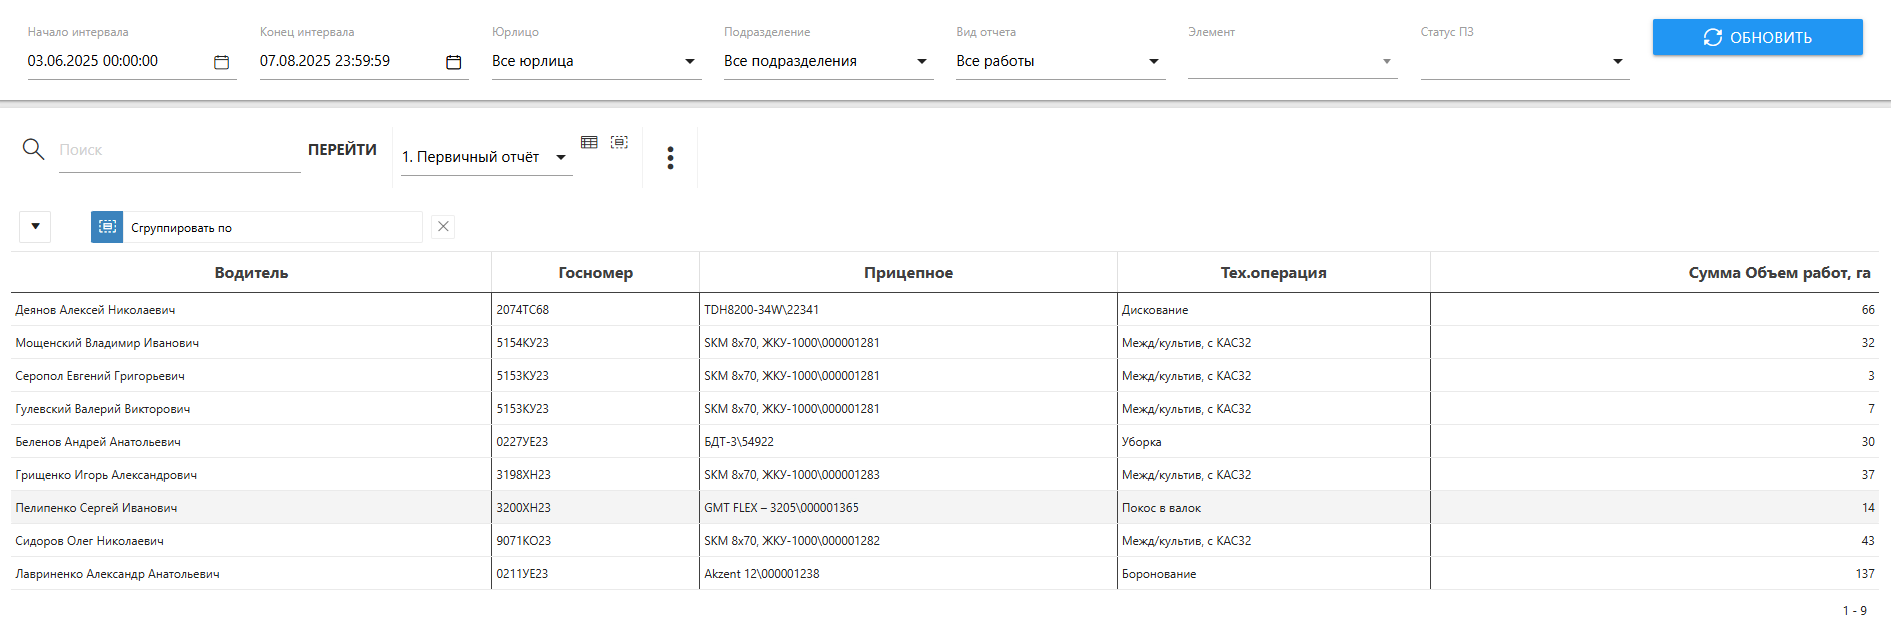The width and height of the screenshot is (1891, 632).
Task: Expand the small triangle menu above the table
Action: click(35, 227)
